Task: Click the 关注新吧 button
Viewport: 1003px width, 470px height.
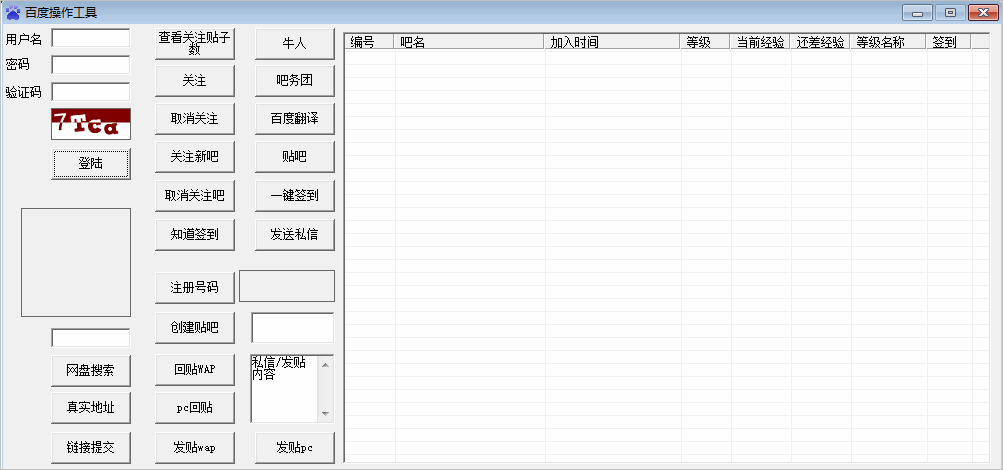Action: click(195, 157)
